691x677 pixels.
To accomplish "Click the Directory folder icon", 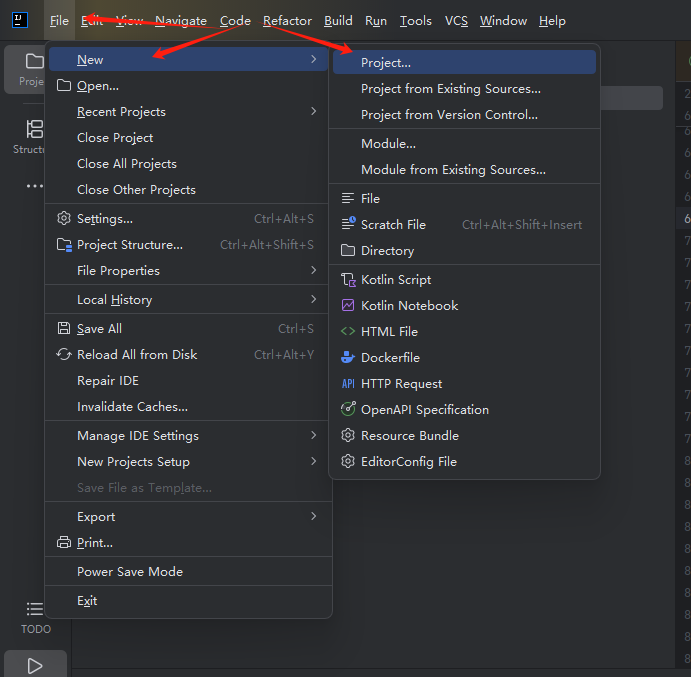I will [x=348, y=250].
